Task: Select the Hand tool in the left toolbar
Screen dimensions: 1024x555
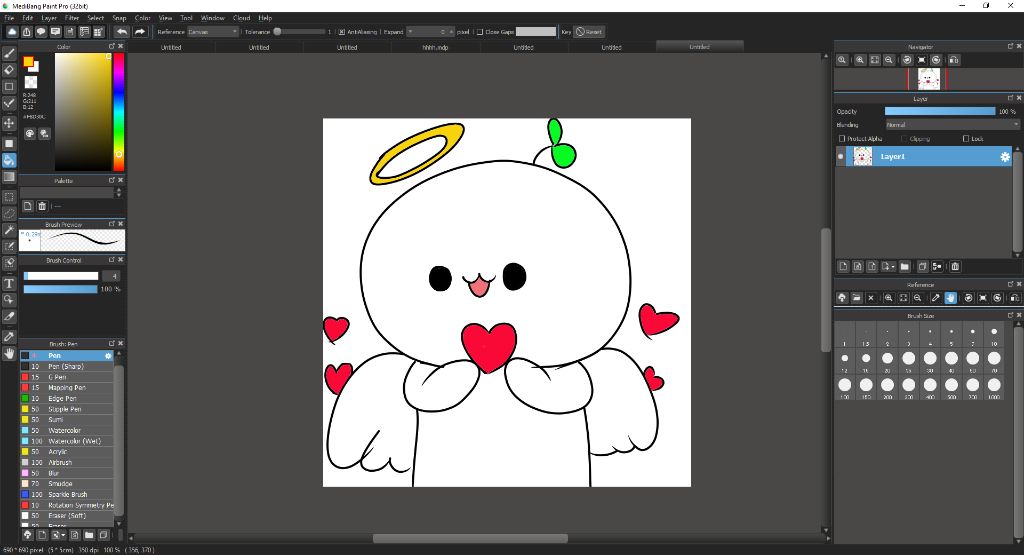Action: pyautogui.click(x=9, y=353)
